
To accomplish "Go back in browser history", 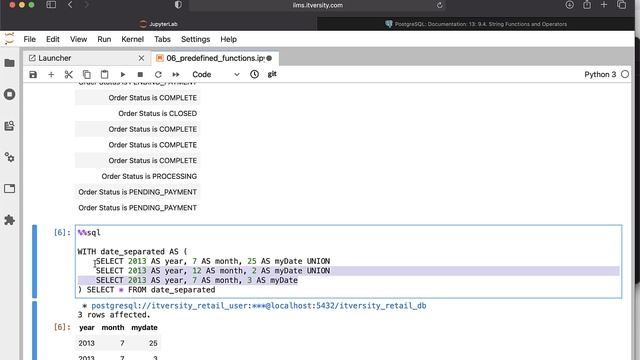I will 70,5.
